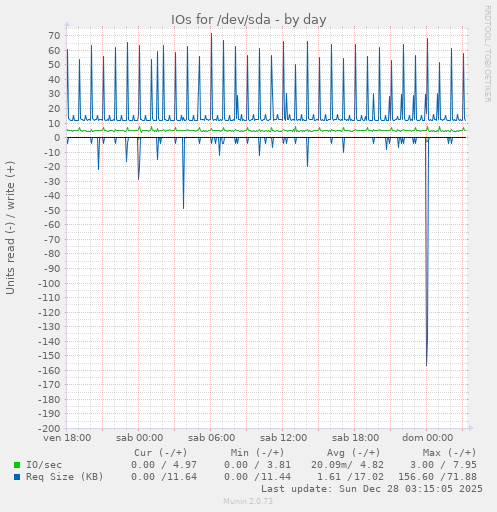Image resolution: width=497 pixels, height=512 pixels.
Task: Click the bottom tip of the -49 read spike
Action: (x=183, y=208)
